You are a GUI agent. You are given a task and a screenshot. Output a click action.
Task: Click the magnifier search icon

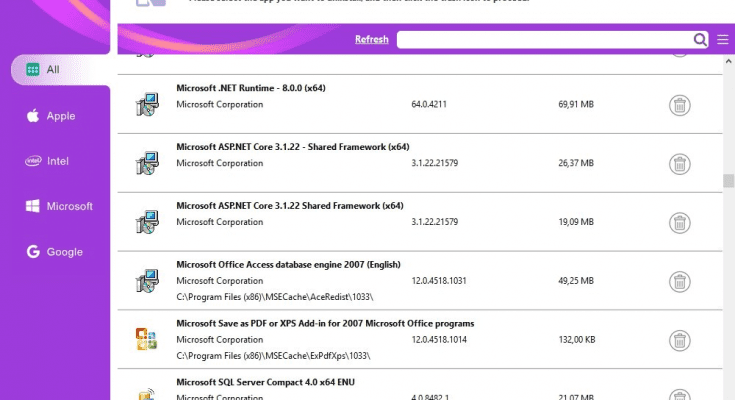click(x=700, y=39)
